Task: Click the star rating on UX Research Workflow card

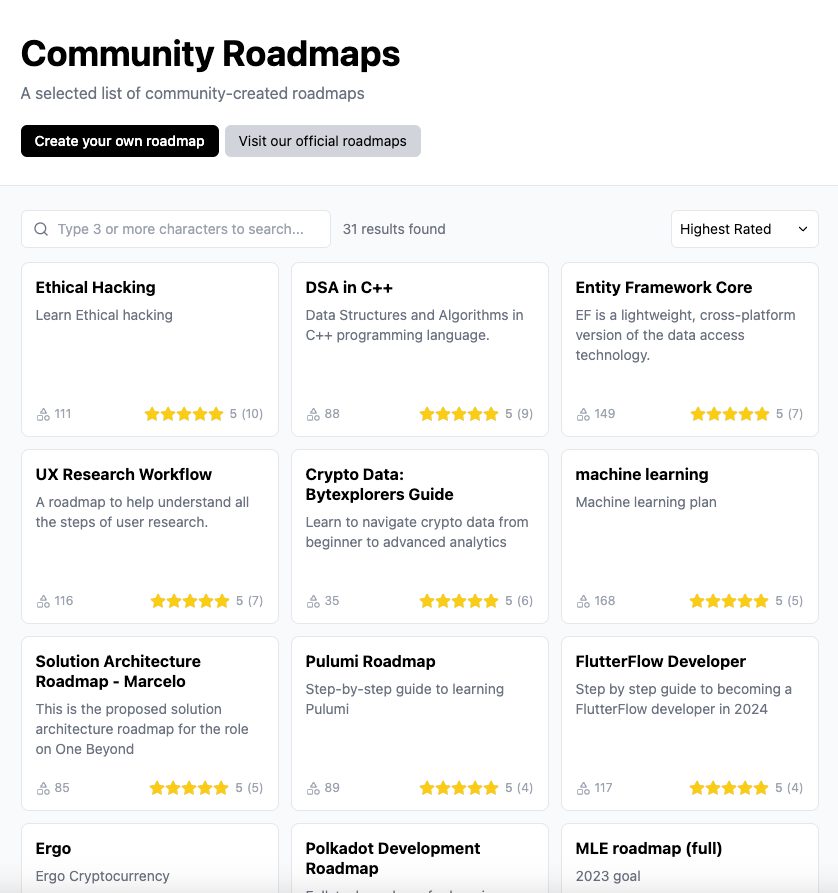Action: [x=190, y=601]
